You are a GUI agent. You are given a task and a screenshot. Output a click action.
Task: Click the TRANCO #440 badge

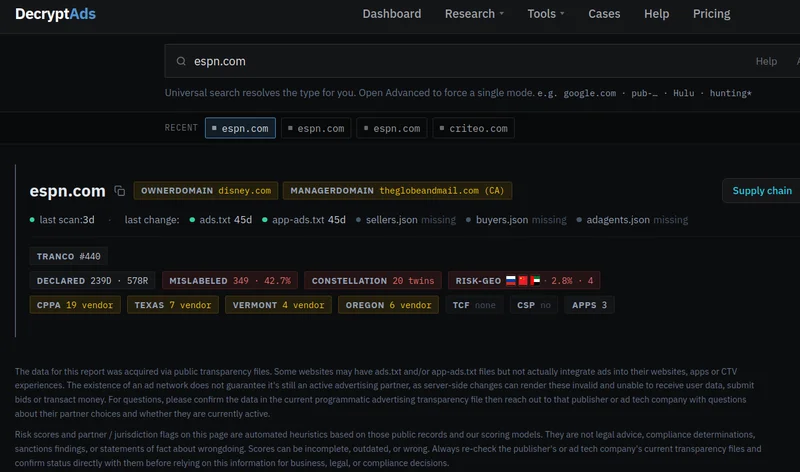click(x=68, y=256)
